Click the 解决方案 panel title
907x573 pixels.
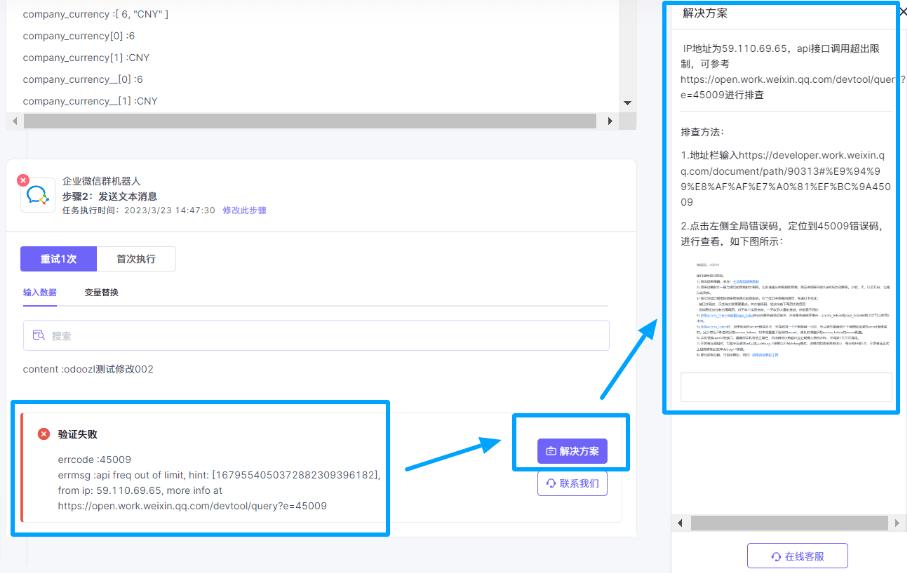pos(705,13)
